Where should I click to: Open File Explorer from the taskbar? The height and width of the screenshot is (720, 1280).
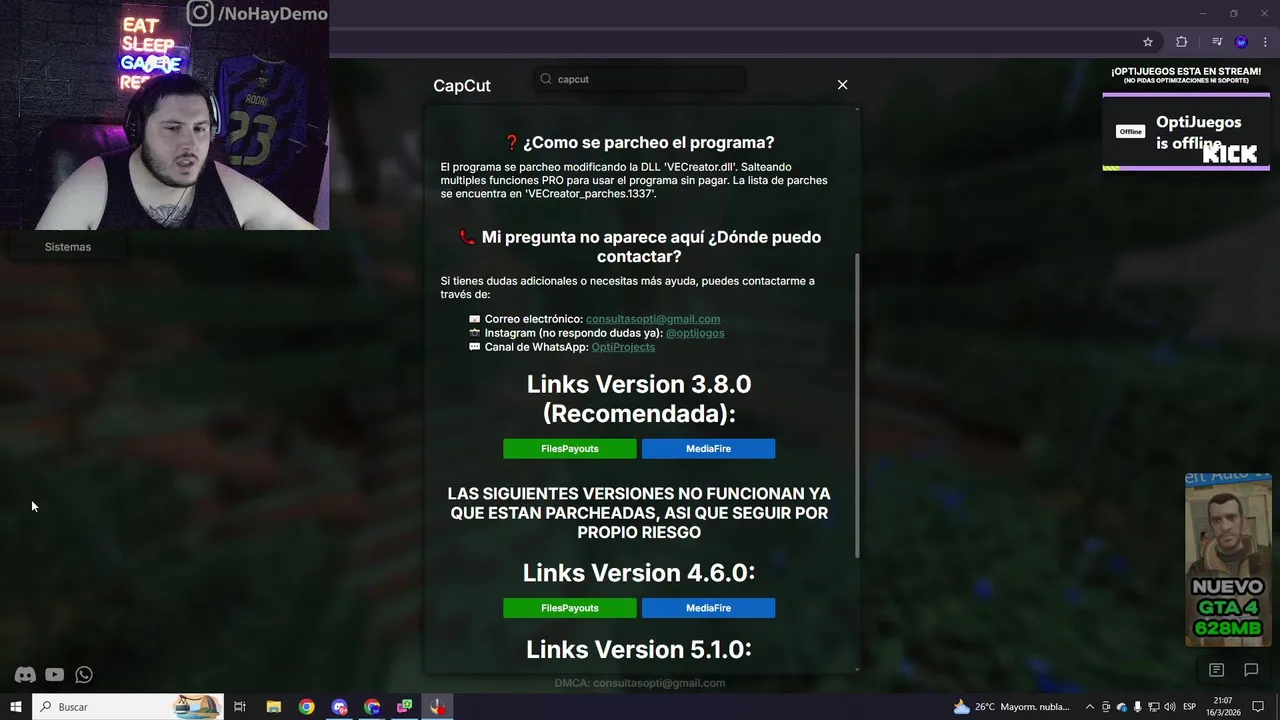click(273, 707)
